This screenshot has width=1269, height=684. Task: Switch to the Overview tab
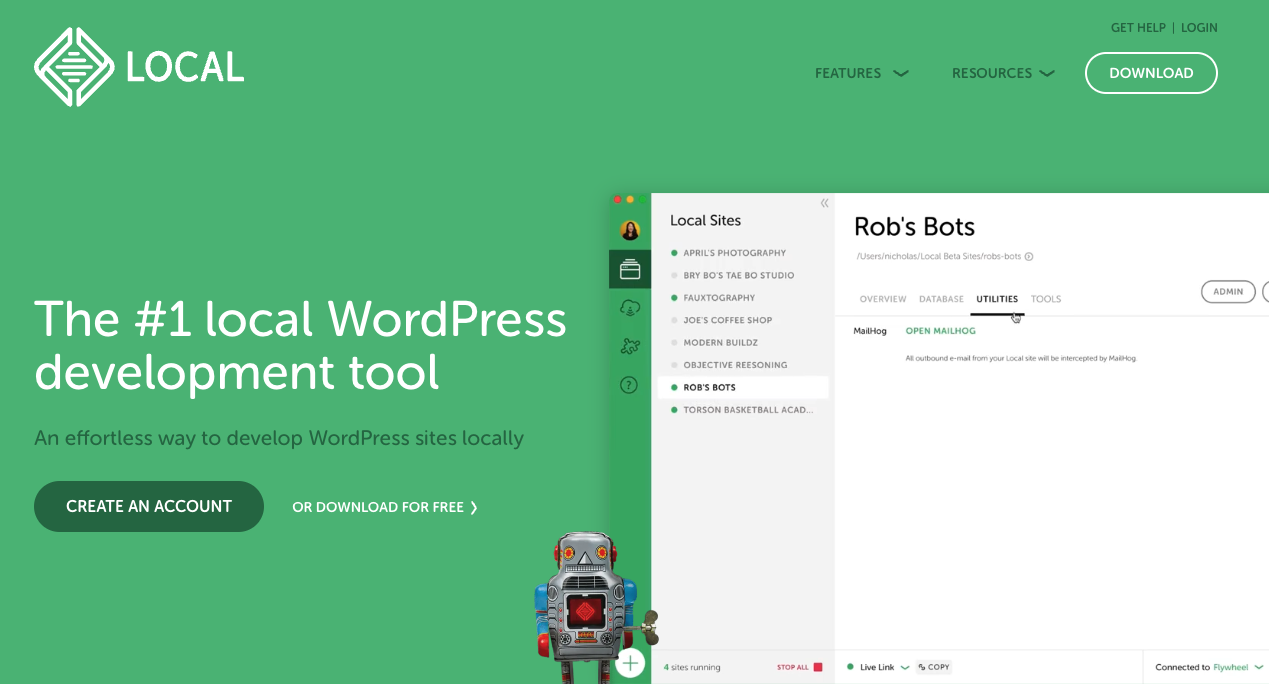[883, 299]
